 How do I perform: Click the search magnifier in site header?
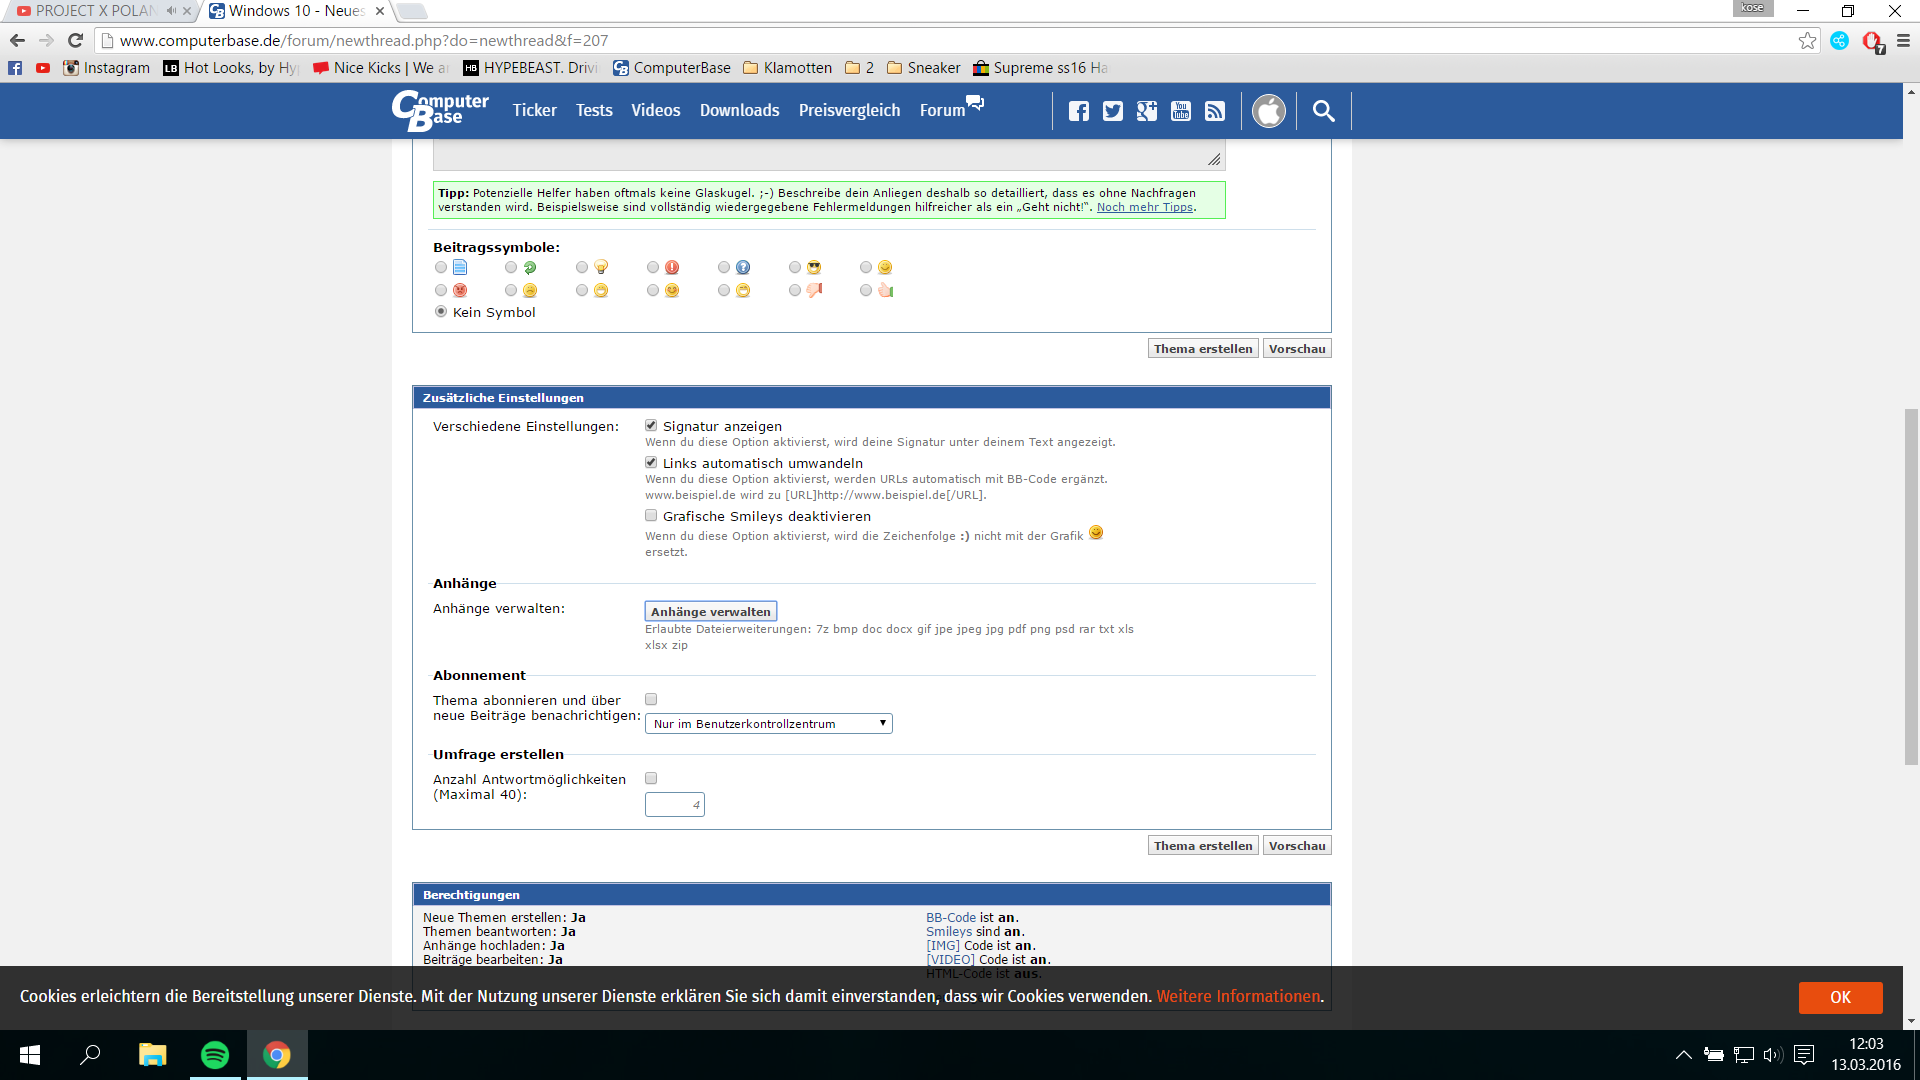tap(1323, 111)
